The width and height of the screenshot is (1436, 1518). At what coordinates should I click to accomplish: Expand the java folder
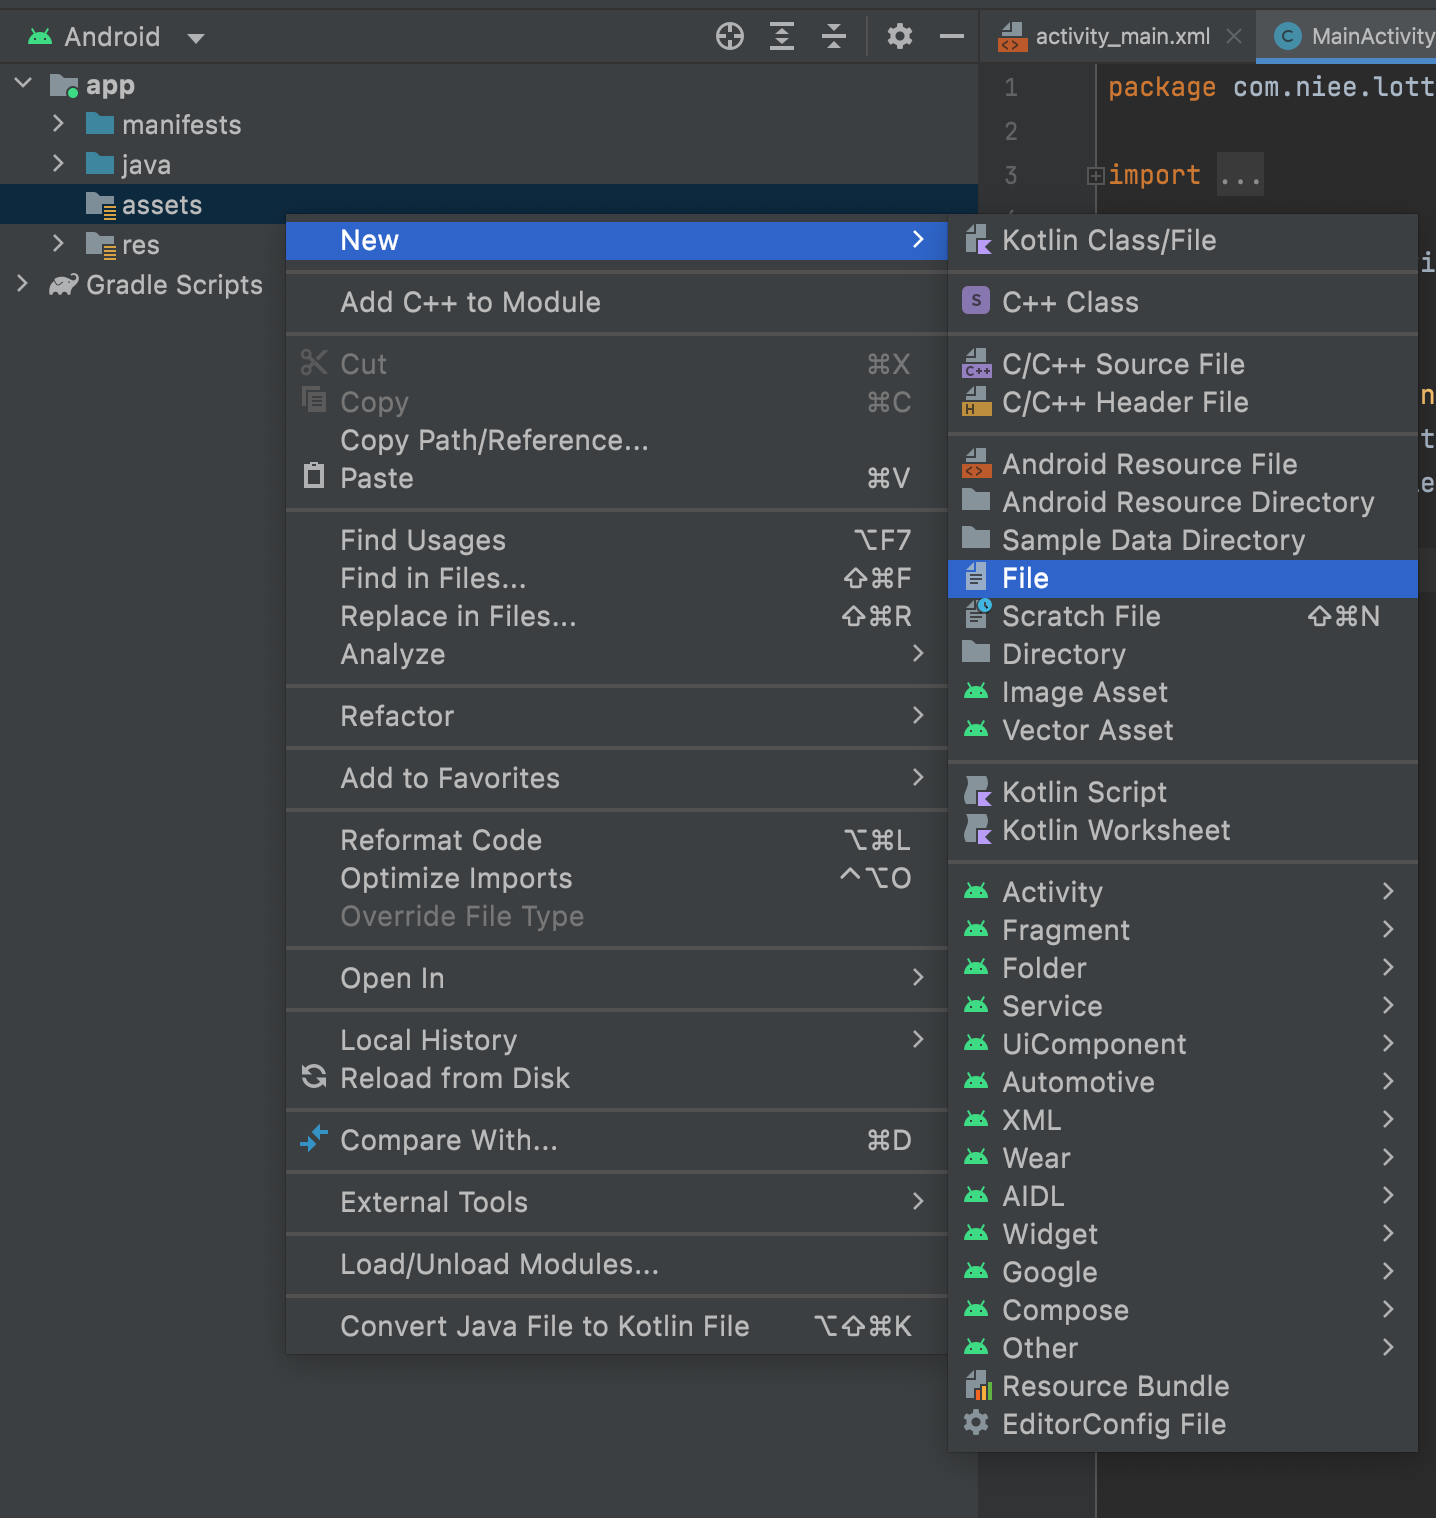[x=58, y=163]
